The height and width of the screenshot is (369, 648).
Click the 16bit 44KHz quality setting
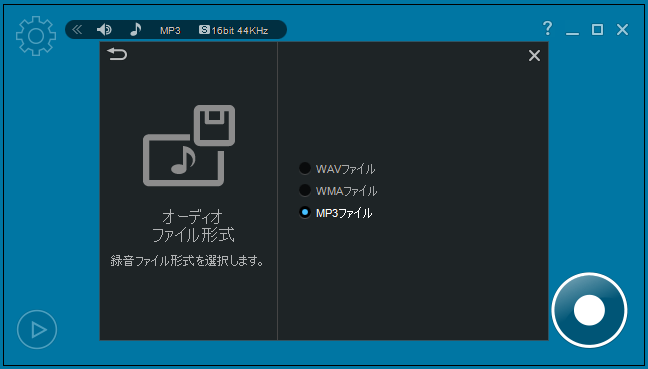[234, 30]
